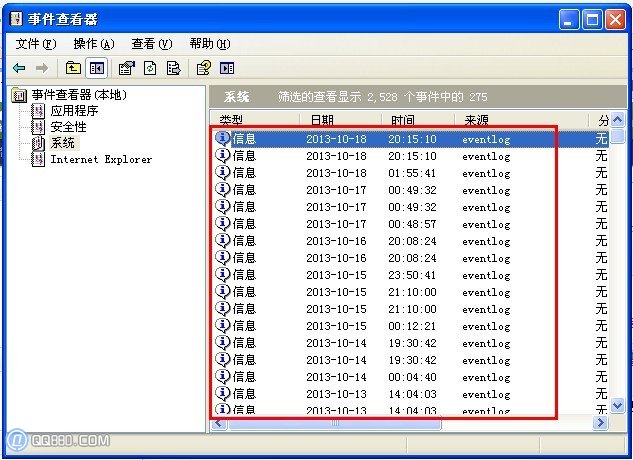
Task: Select the event at time 23:50:41
Action: 409,275
